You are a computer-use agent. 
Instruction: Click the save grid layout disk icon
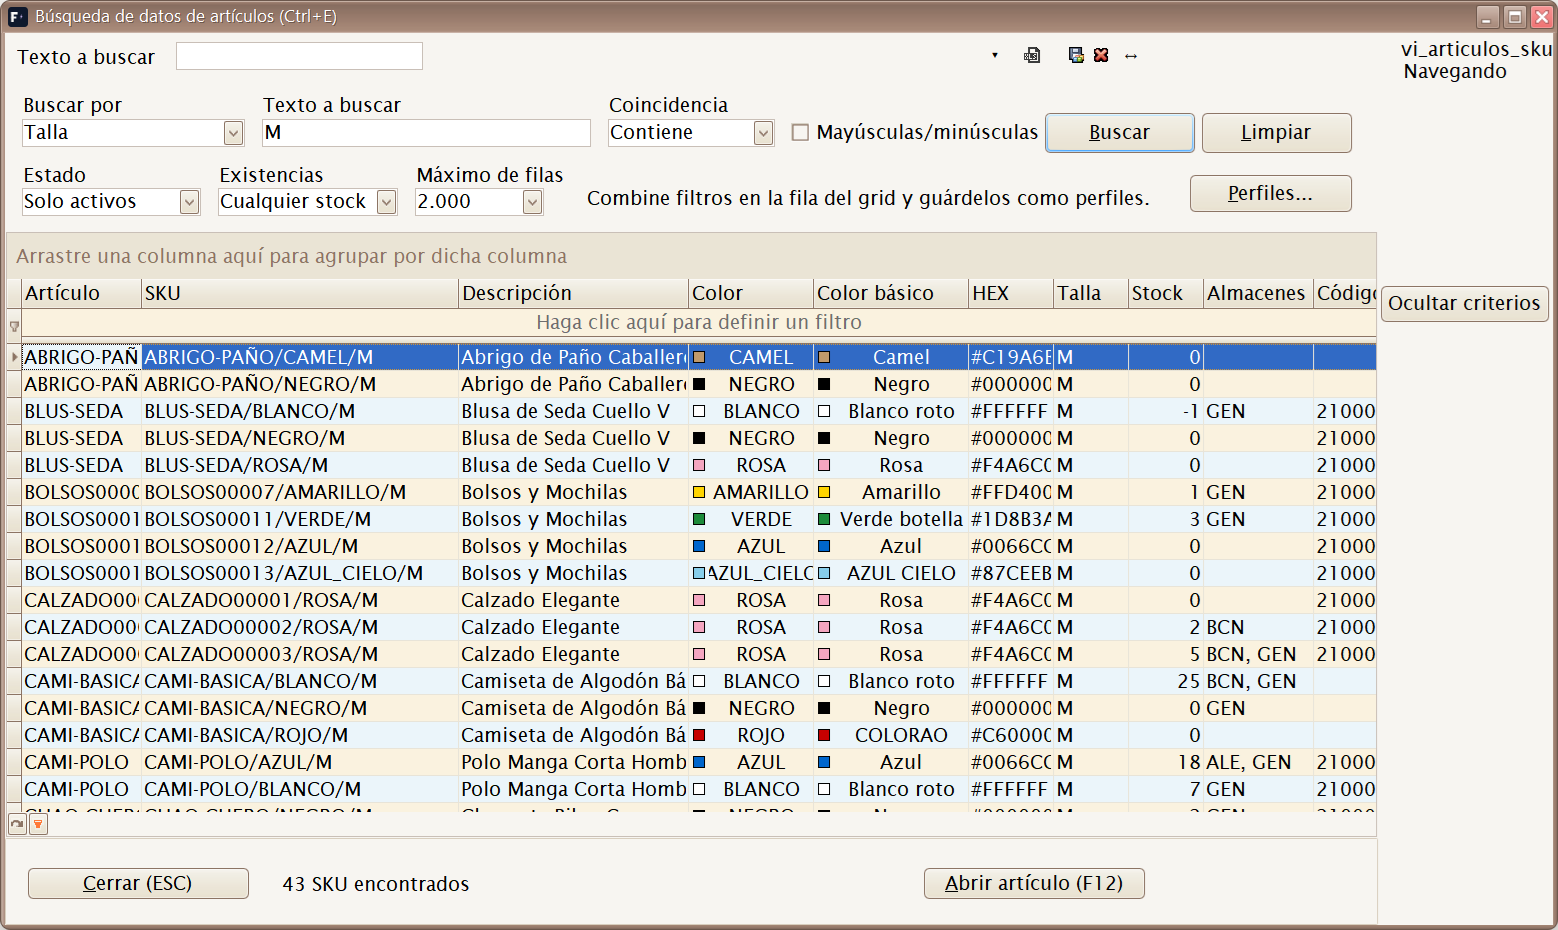click(1076, 56)
